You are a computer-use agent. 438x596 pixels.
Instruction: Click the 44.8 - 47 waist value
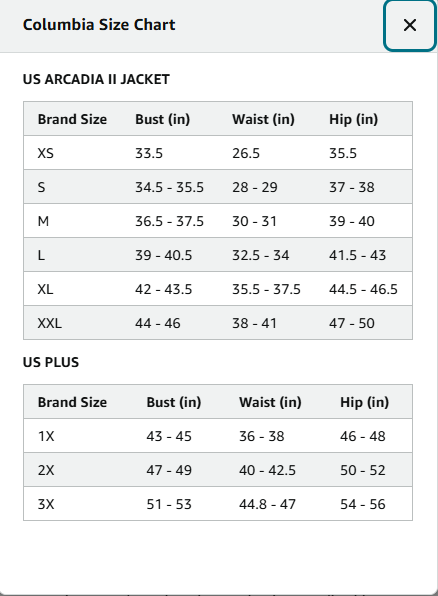tap(267, 504)
